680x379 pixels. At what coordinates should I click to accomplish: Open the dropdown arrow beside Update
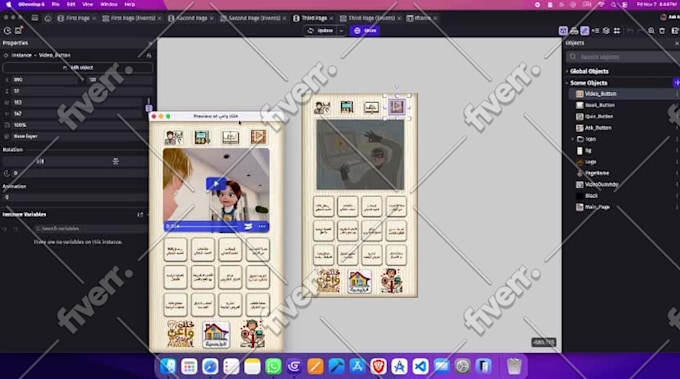click(x=341, y=31)
